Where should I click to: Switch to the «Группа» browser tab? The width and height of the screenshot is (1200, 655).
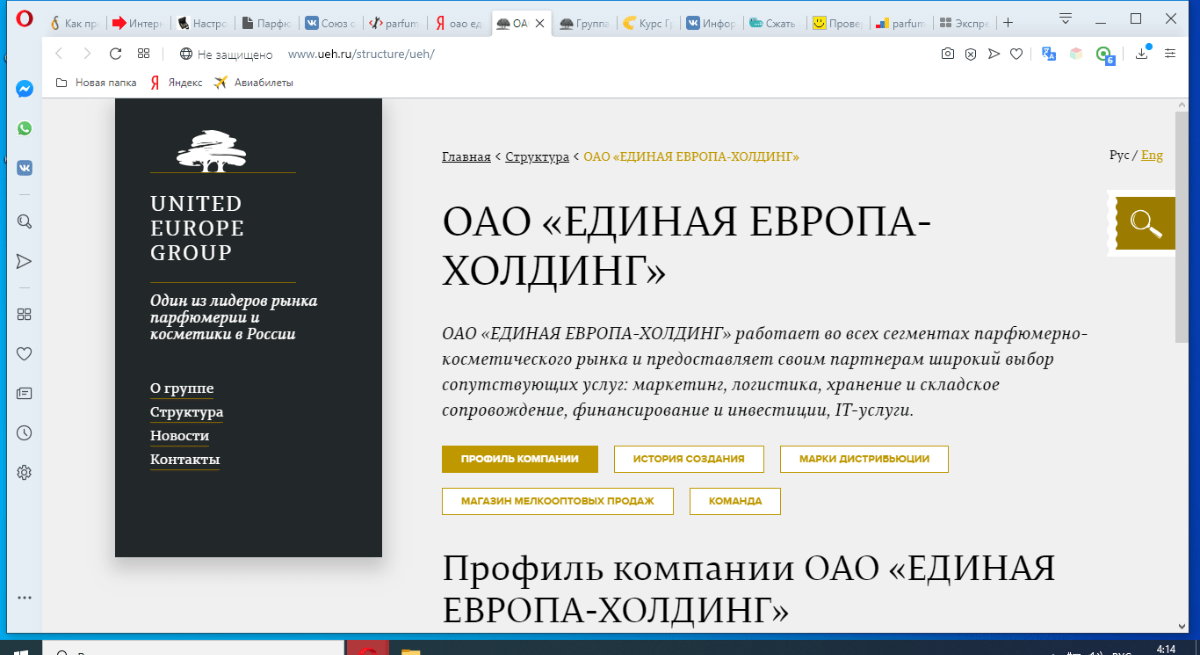(x=585, y=20)
